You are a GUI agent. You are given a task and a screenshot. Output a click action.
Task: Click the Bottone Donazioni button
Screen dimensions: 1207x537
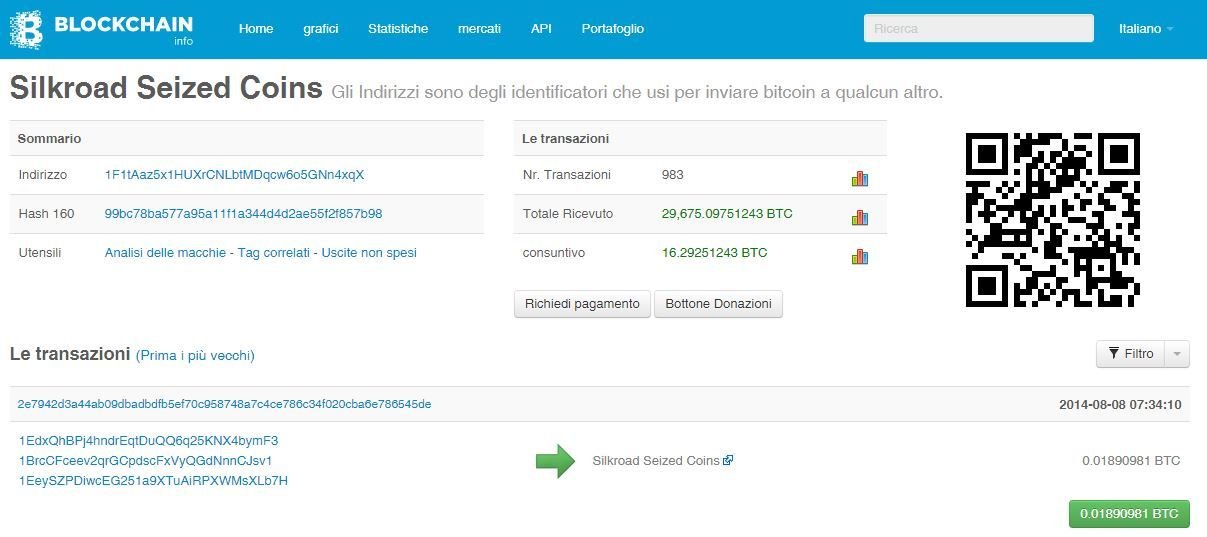[x=718, y=304]
